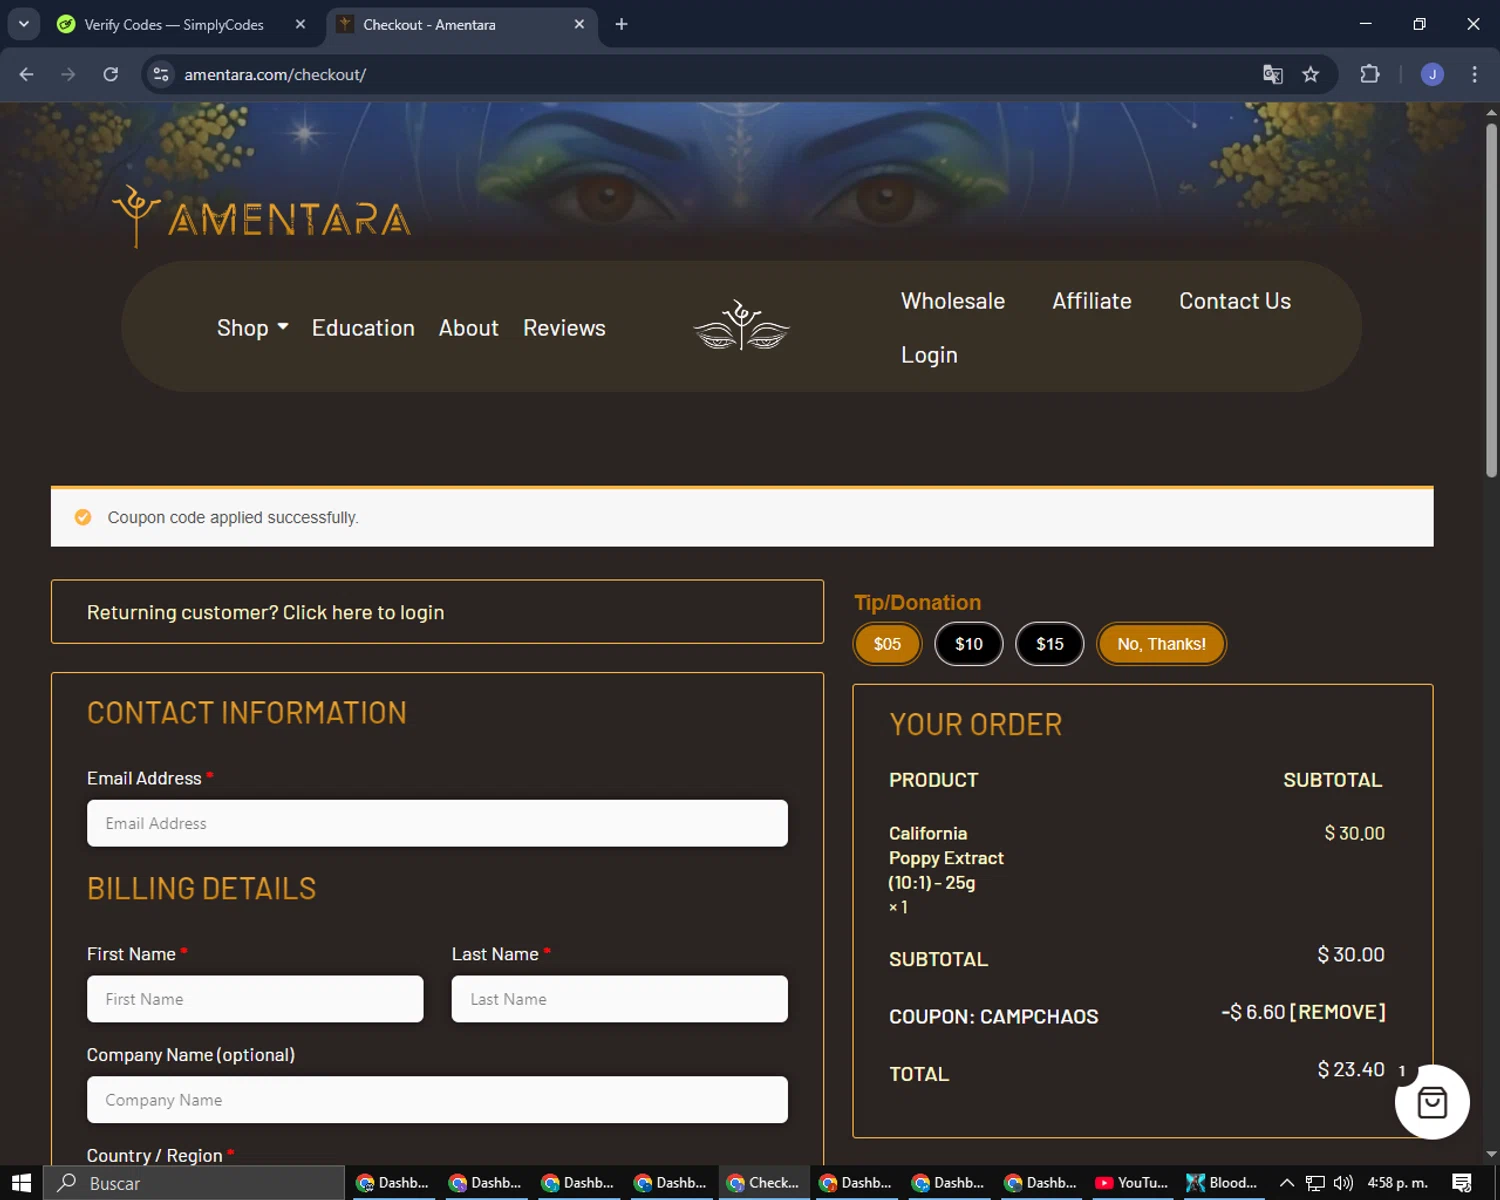The height and width of the screenshot is (1200, 1500).
Task: Click the browser back arrow
Action: [x=27, y=74]
